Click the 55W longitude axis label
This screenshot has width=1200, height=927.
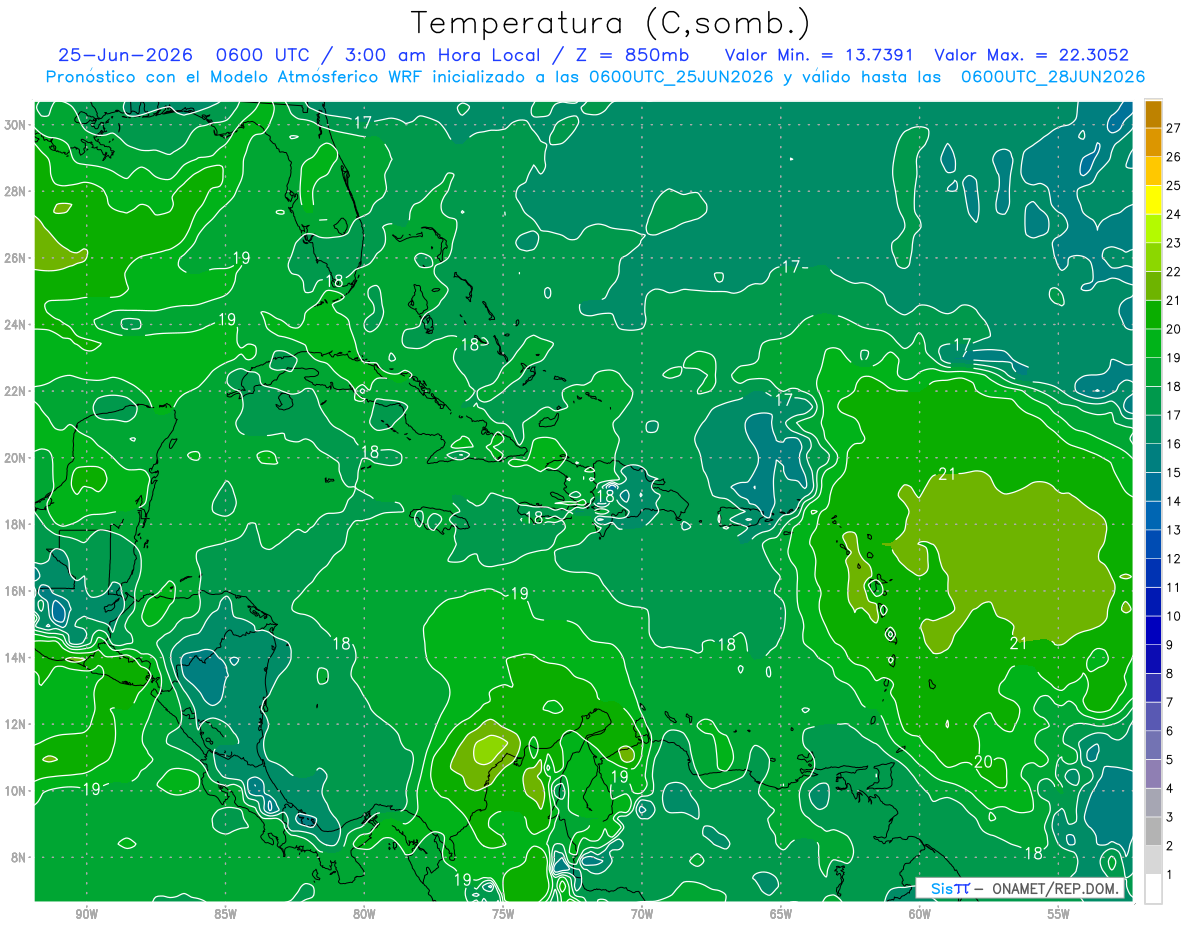1059,914
